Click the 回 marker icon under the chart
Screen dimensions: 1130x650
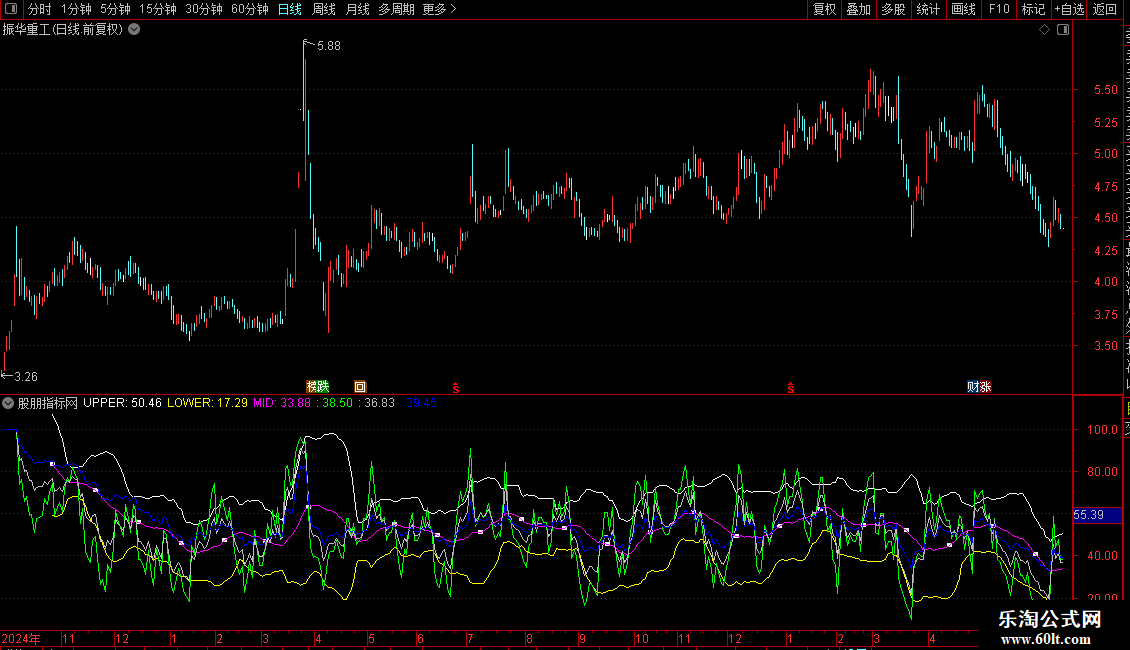pos(360,387)
